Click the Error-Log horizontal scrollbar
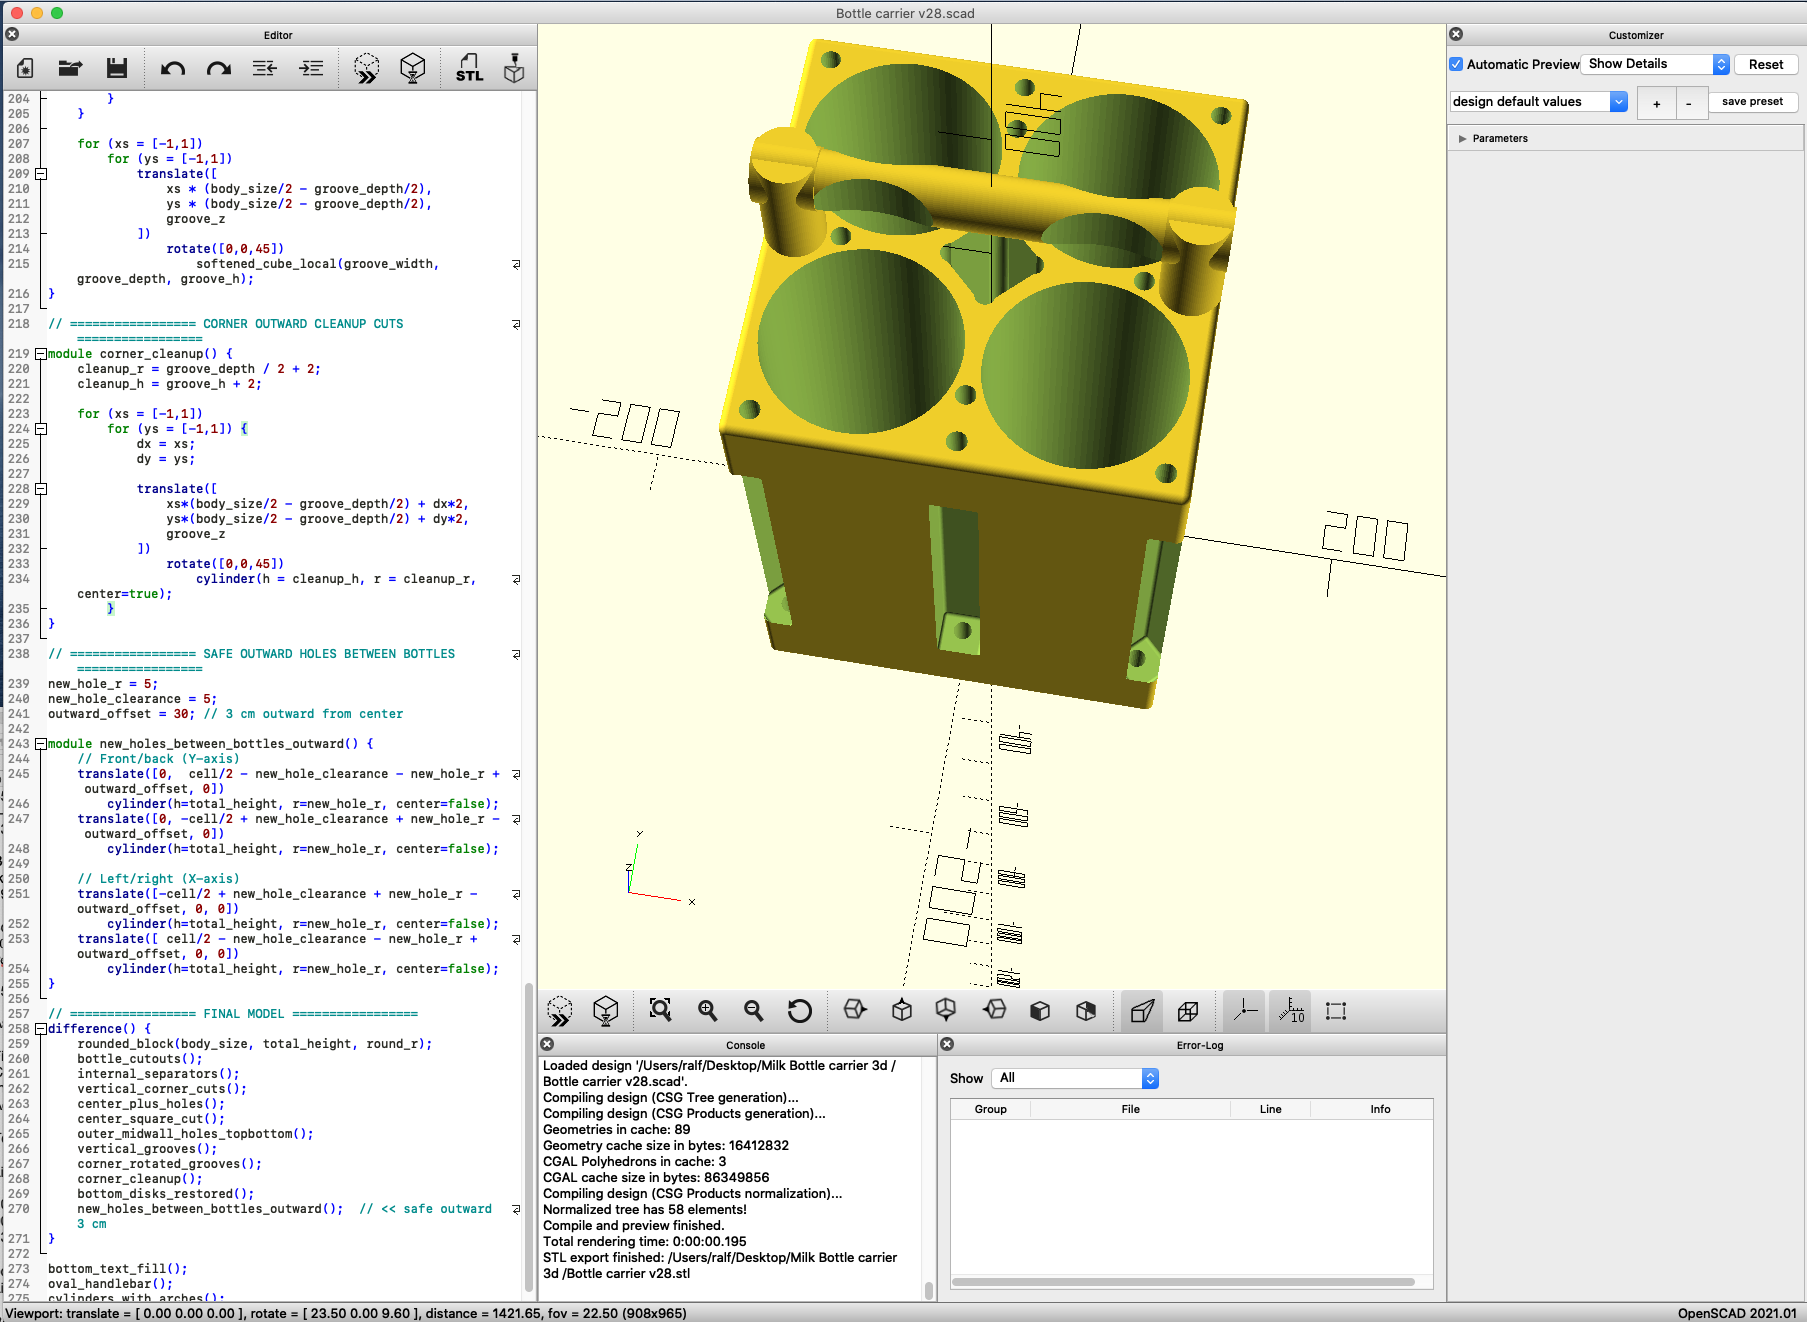The image size is (1807, 1322). coord(1183,1282)
